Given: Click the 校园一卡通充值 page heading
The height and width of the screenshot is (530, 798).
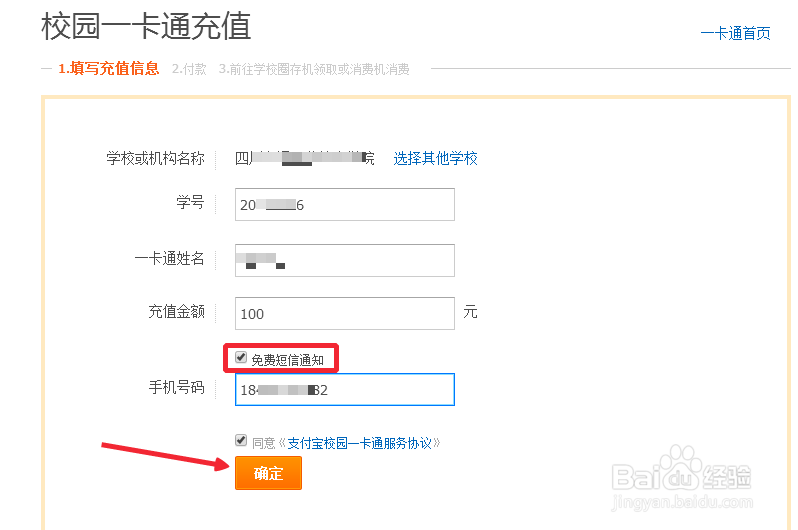Looking at the screenshot, I should [x=146, y=26].
